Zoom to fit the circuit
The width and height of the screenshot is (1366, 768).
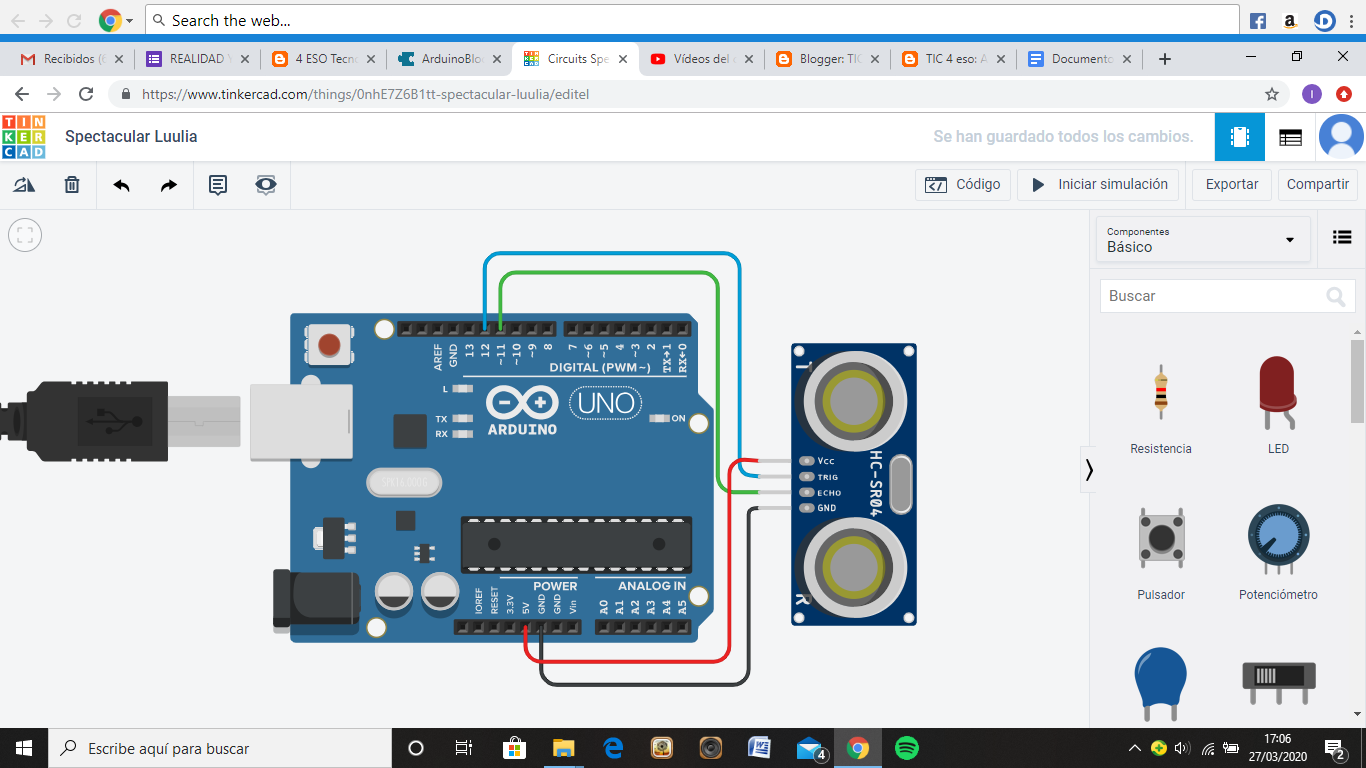tap(25, 235)
